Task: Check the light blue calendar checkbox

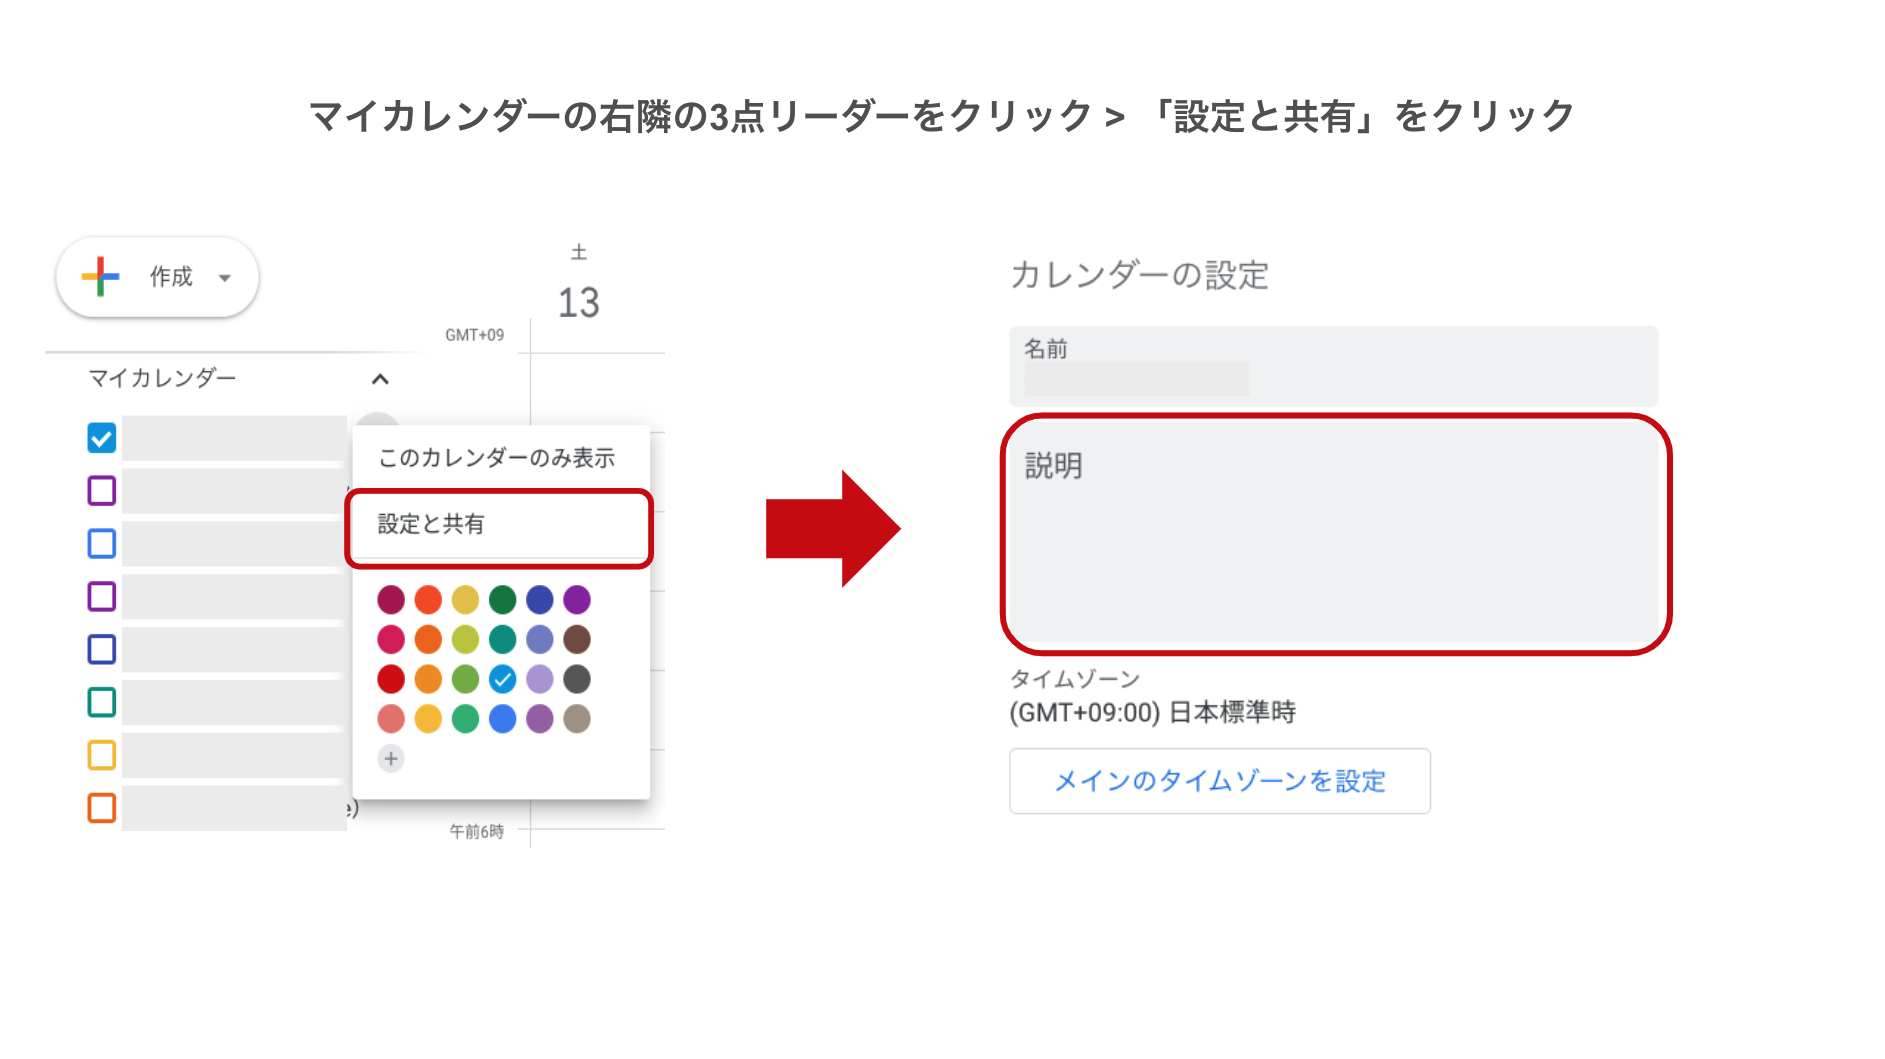Action: point(102,544)
